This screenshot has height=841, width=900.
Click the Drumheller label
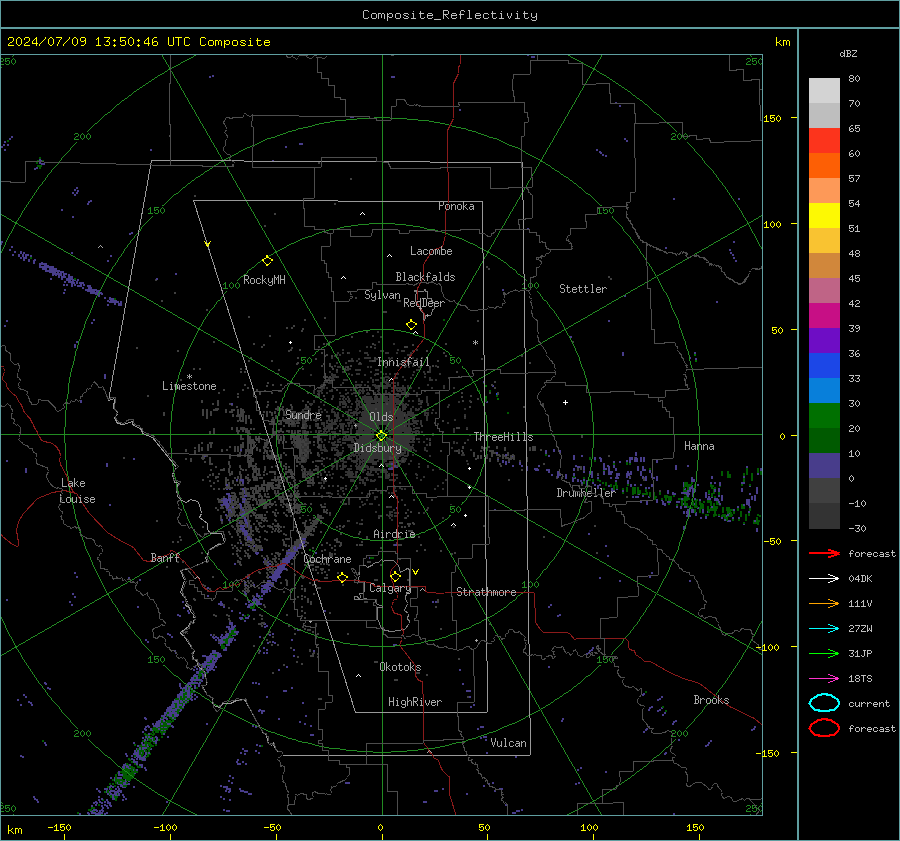click(x=586, y=493)
